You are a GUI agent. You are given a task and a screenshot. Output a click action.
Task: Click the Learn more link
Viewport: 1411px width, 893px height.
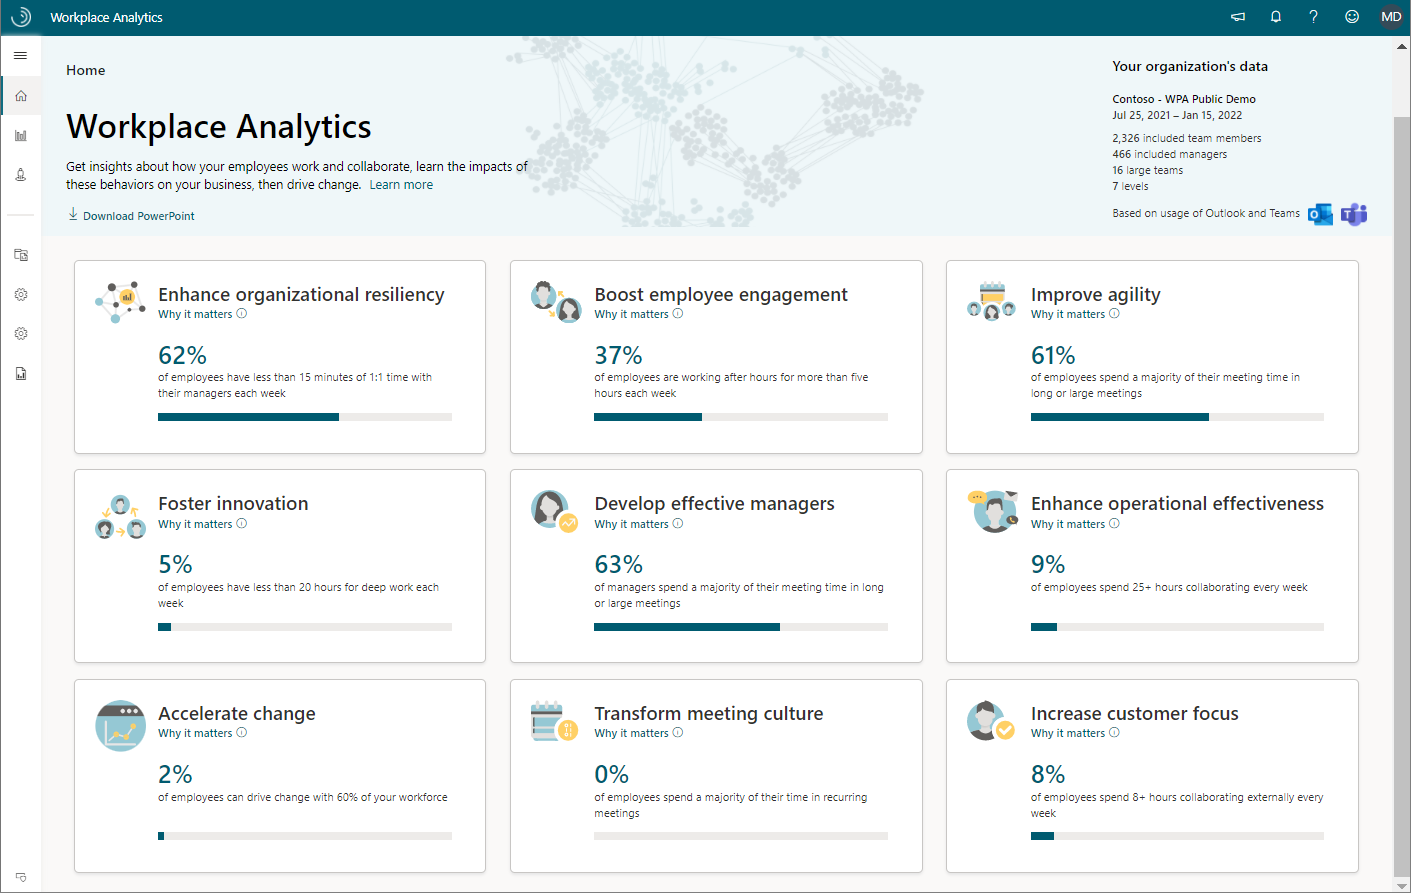(x=401, y=185)
